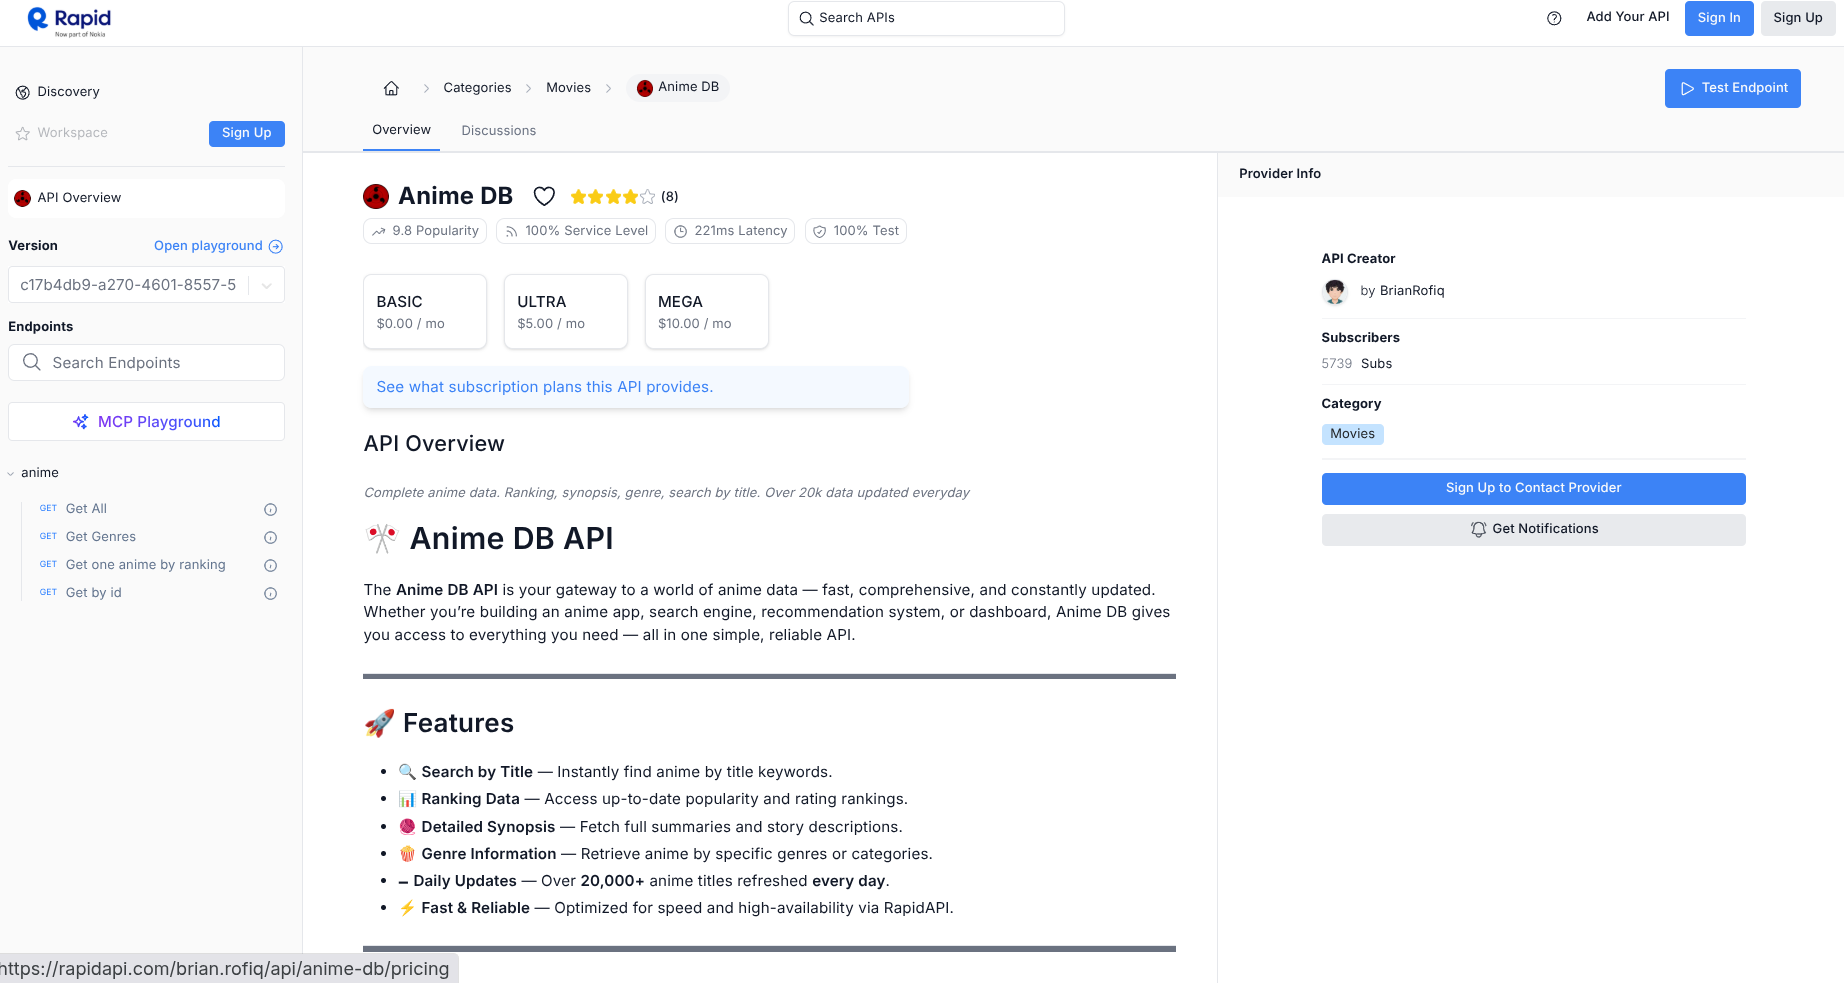The image size is (1844, 983).
Task: Click info icon for Get one anime by ranking
Action: (270, 565)
